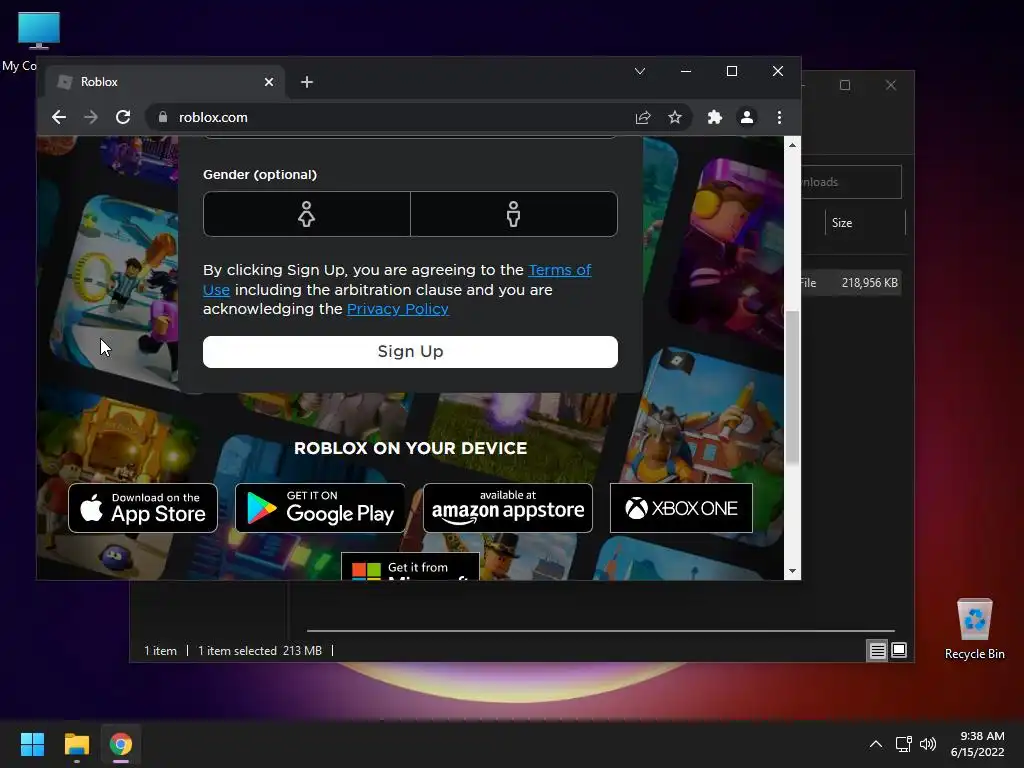Viewport: 1024px width, 768px height.
Task: Open the Chrome profile avatar
Action: (x=746, y=118)
